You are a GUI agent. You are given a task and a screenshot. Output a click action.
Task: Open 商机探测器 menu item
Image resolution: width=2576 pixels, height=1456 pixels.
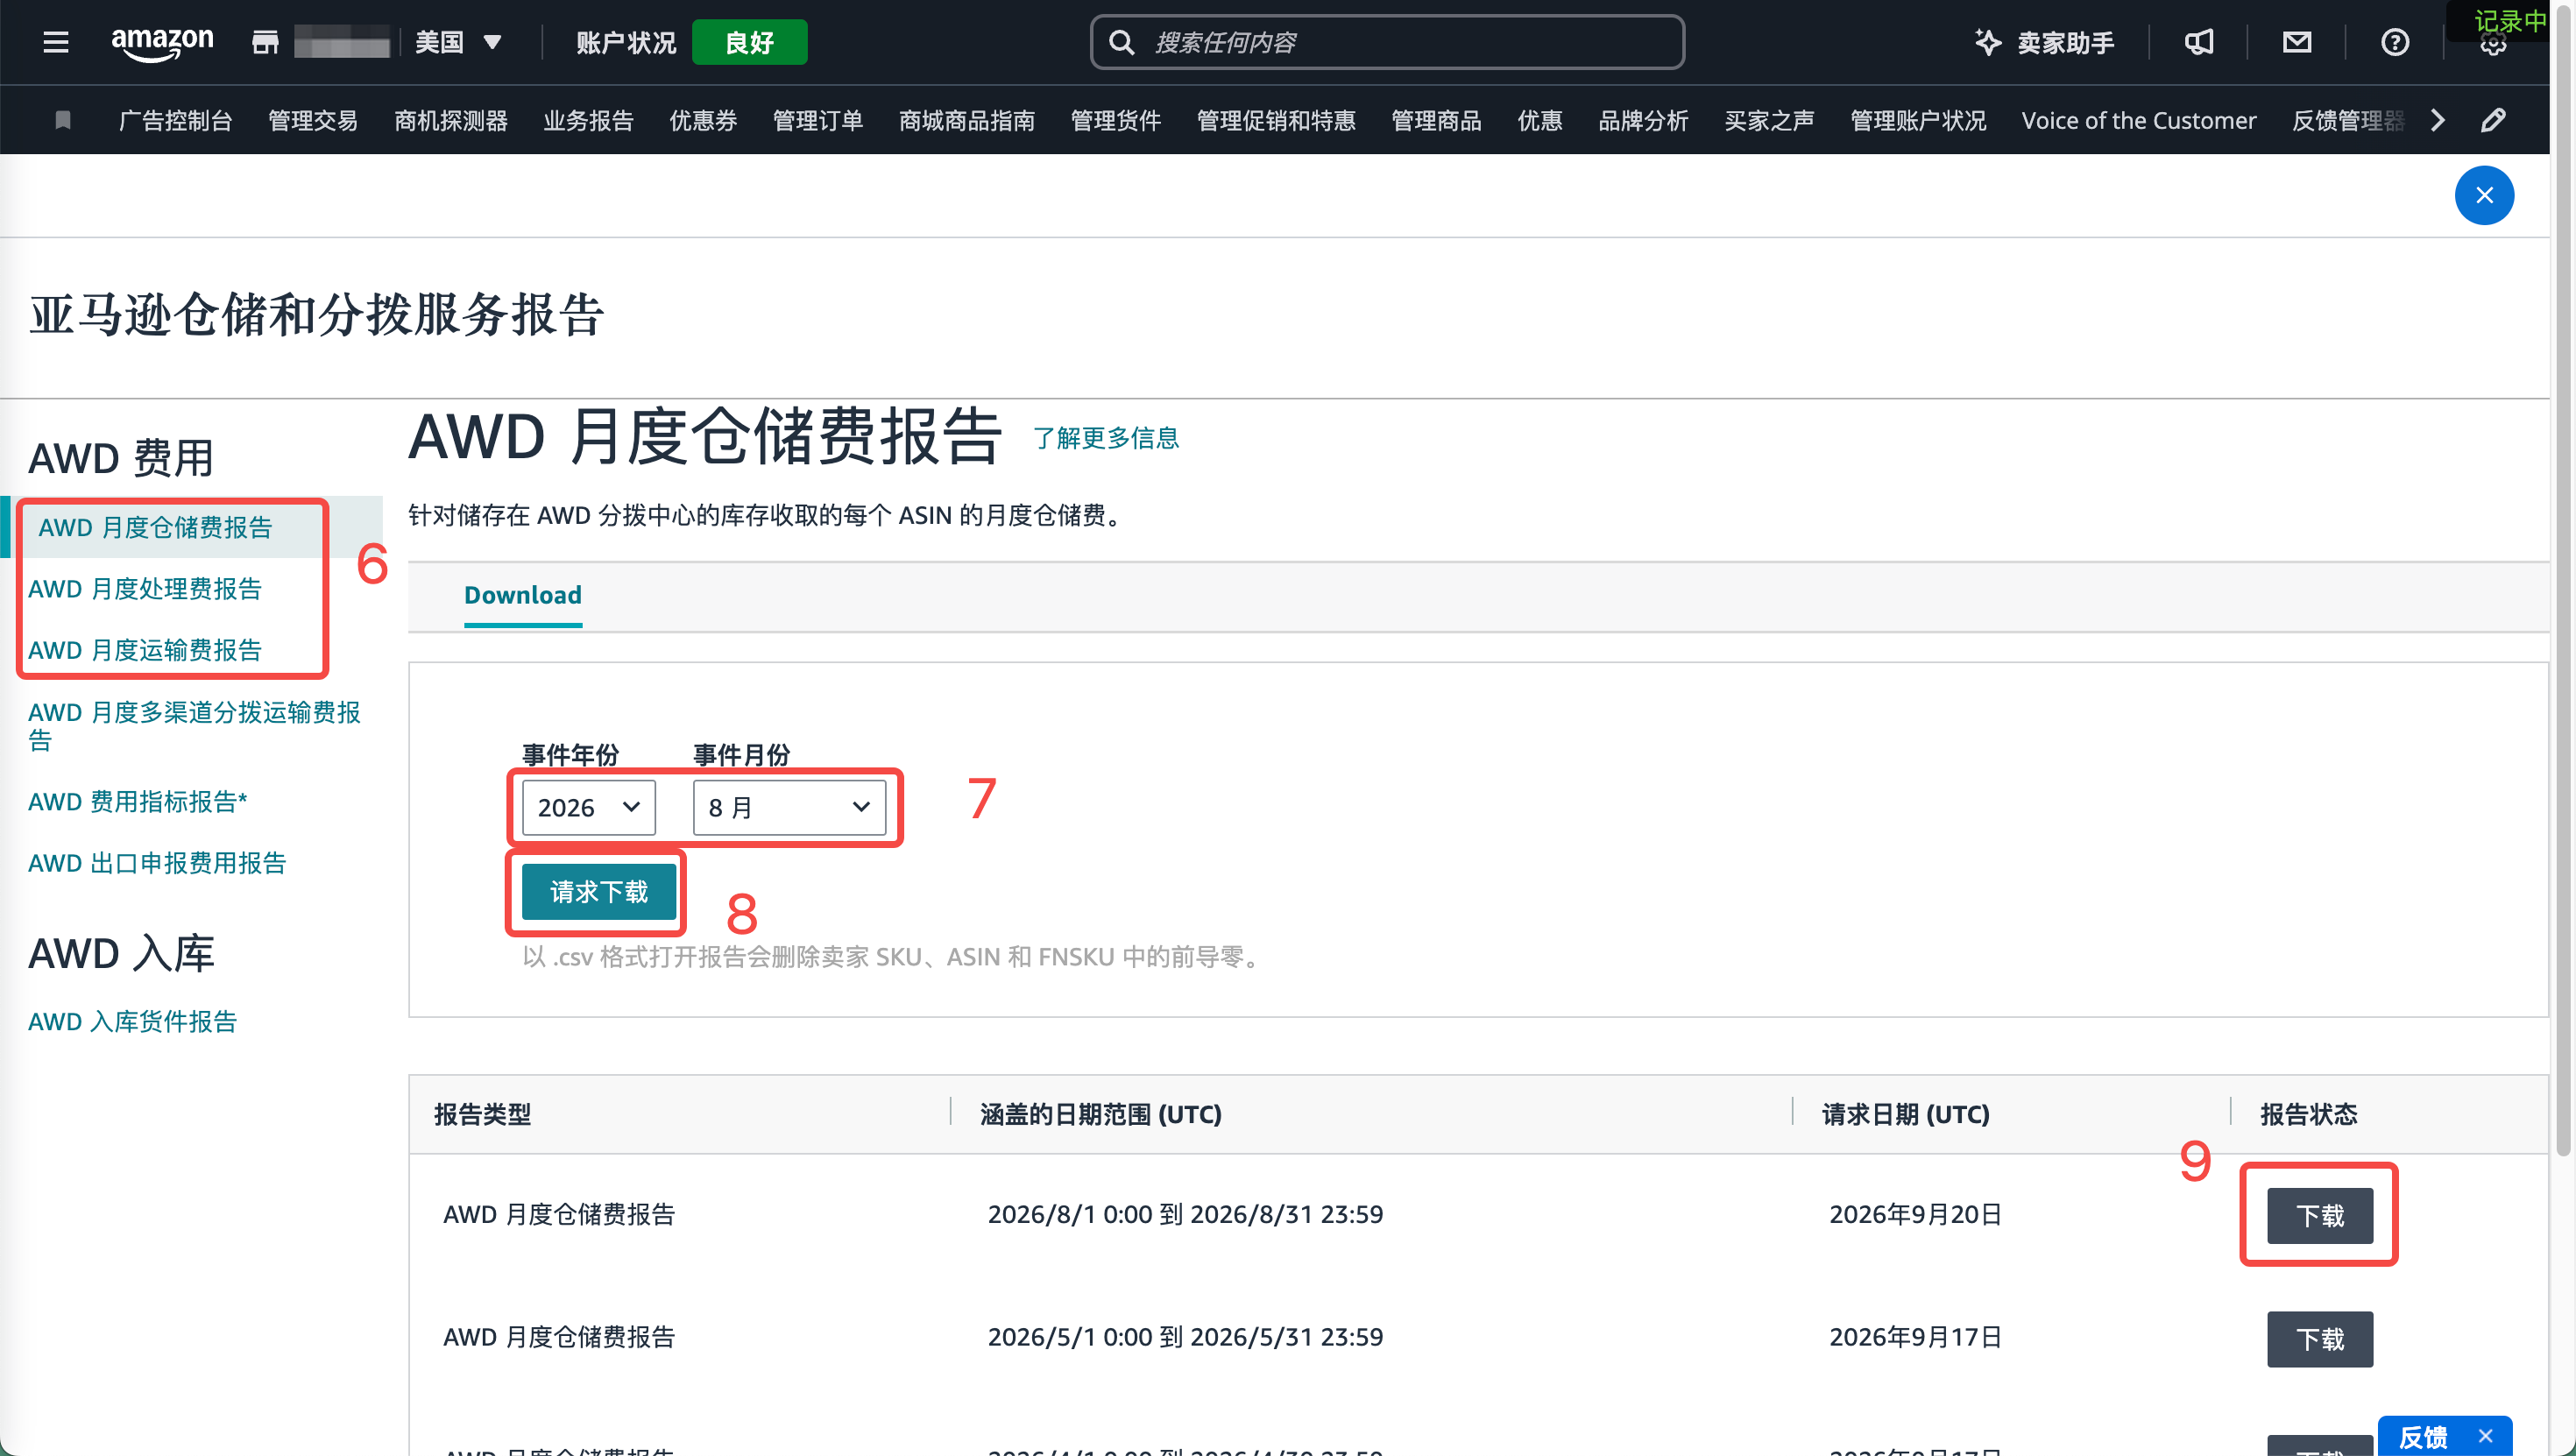(451, 120)
